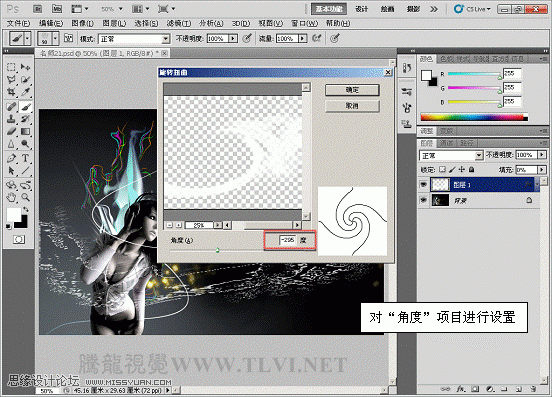
Task: Select the Gradient tool
Action: (x=25, y=131)
